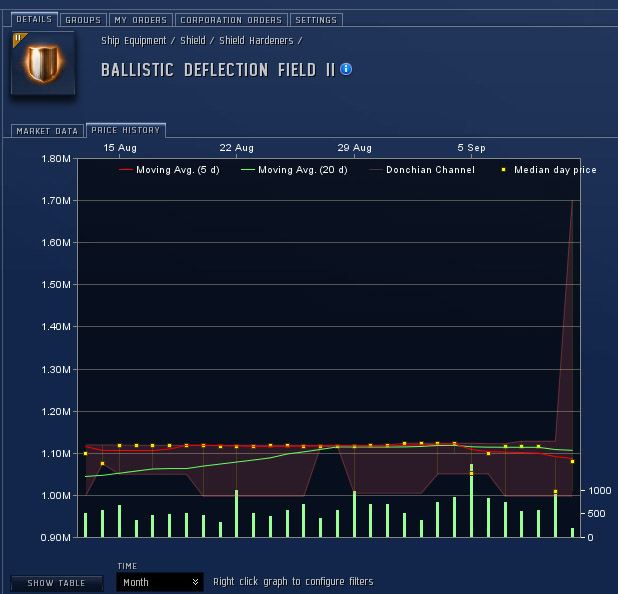Click the Moving Avg. (20 d) legend entry

tap(294, 170)
